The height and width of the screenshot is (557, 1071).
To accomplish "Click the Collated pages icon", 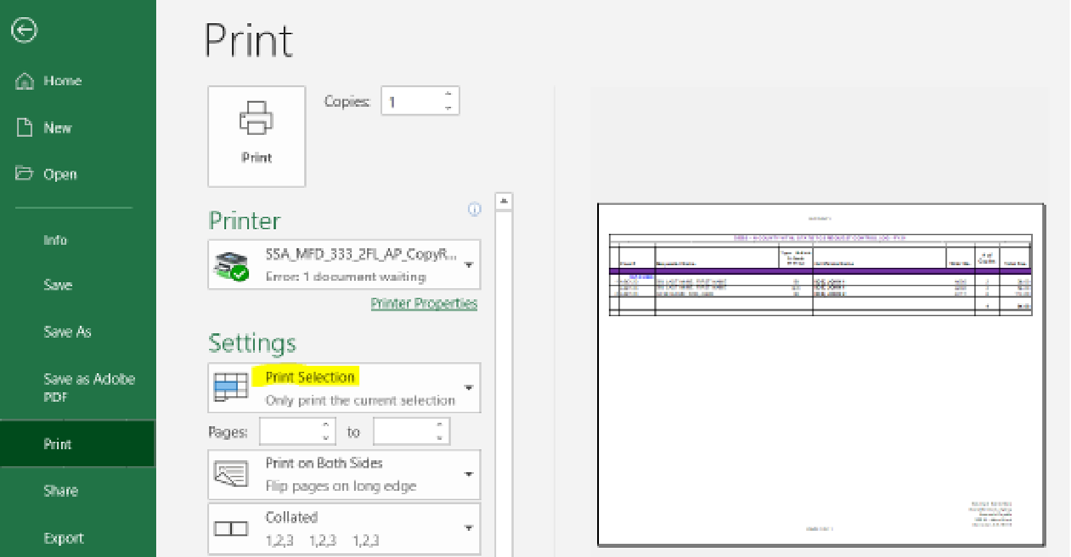I will coord(231,528).
